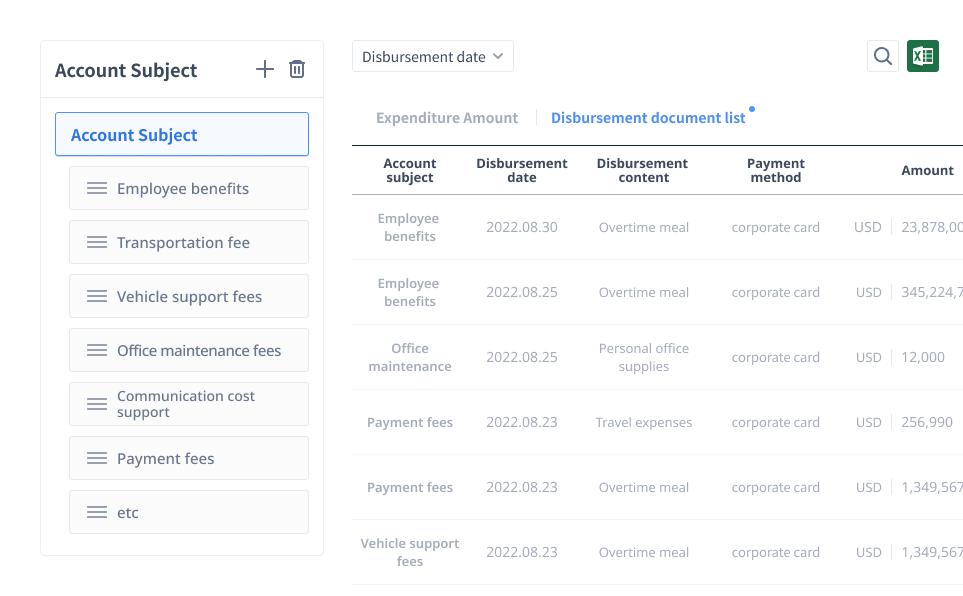Select the Personal office supplies row
The width and height of the screenshot is (963, 596).
(x=643, y=357)
